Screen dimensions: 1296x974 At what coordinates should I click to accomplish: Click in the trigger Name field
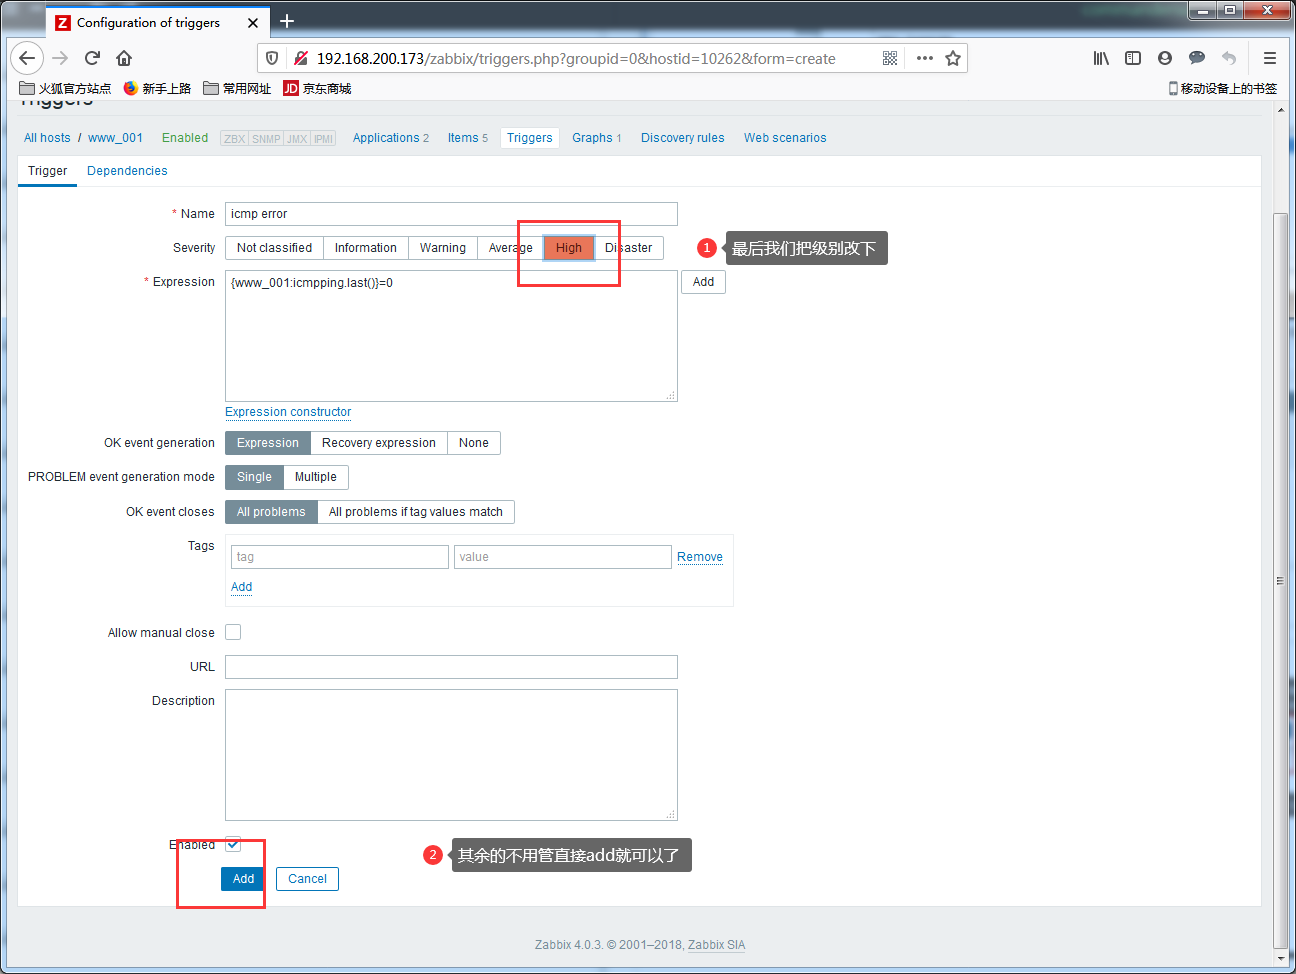pos(451,214)
